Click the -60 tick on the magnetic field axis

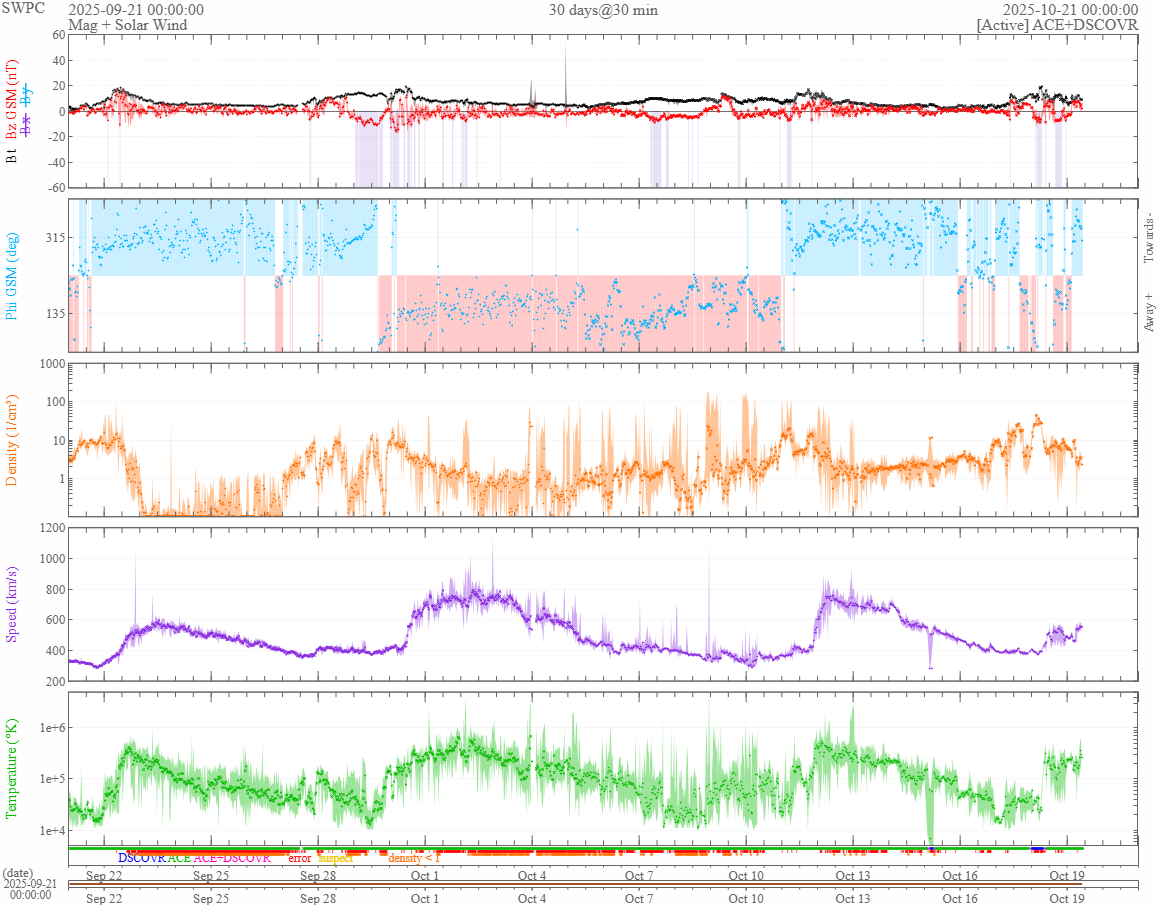click(x=57, y=187)
